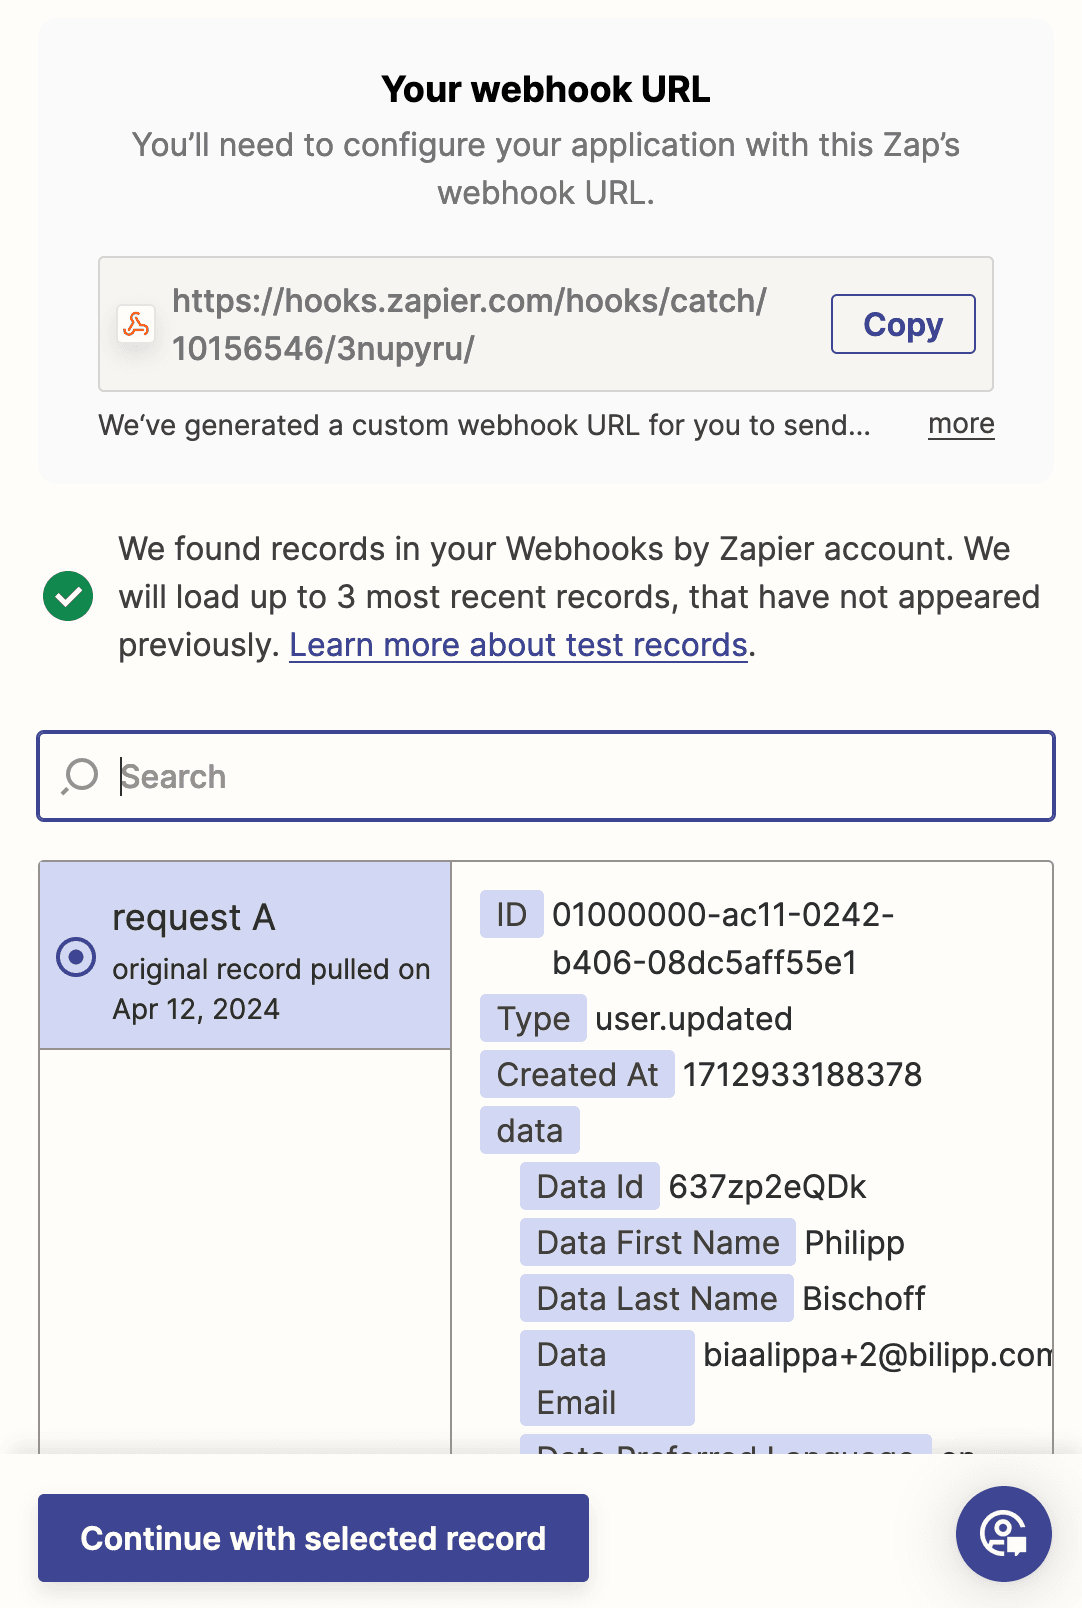Click the ID field label
The height and width of the screenshot is (1608, 1082).
pos(511,914)
